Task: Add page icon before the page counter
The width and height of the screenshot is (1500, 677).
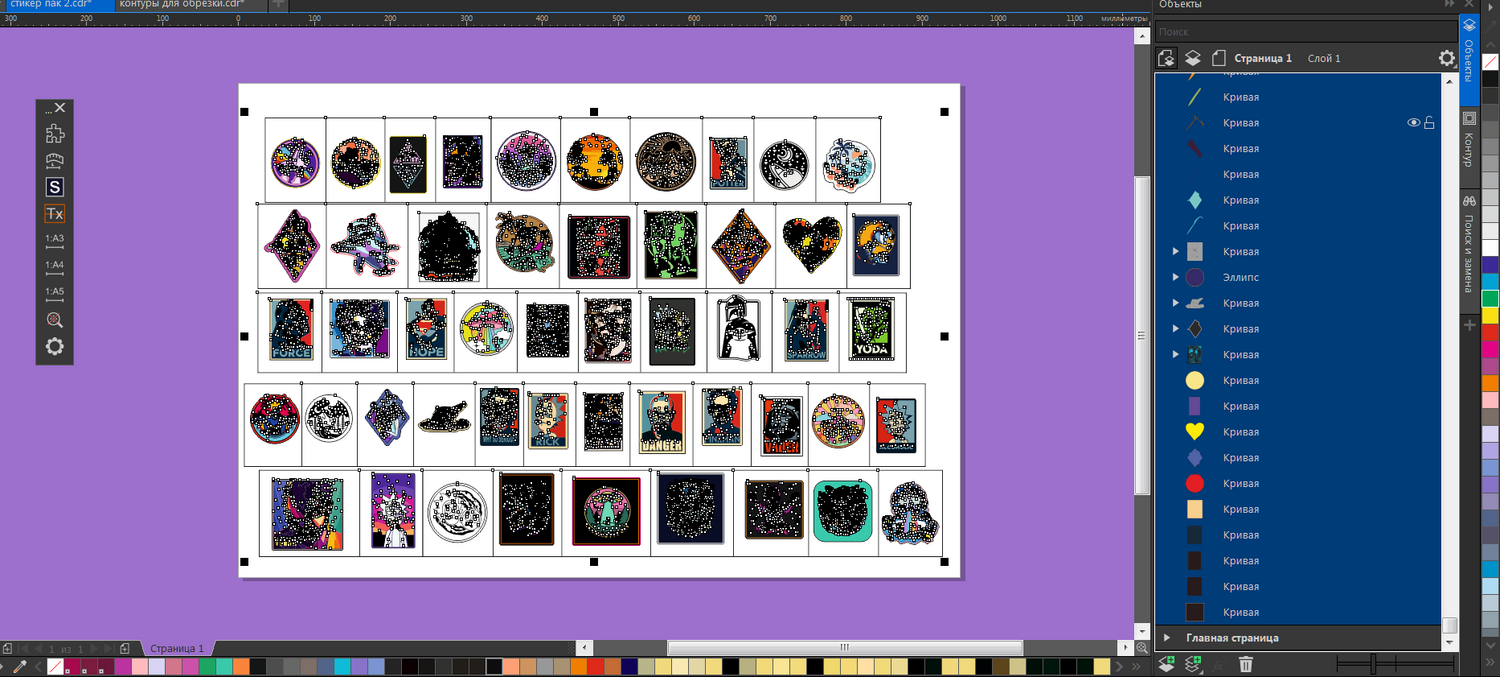Action: pyautogui.click(x=7, y=649)
